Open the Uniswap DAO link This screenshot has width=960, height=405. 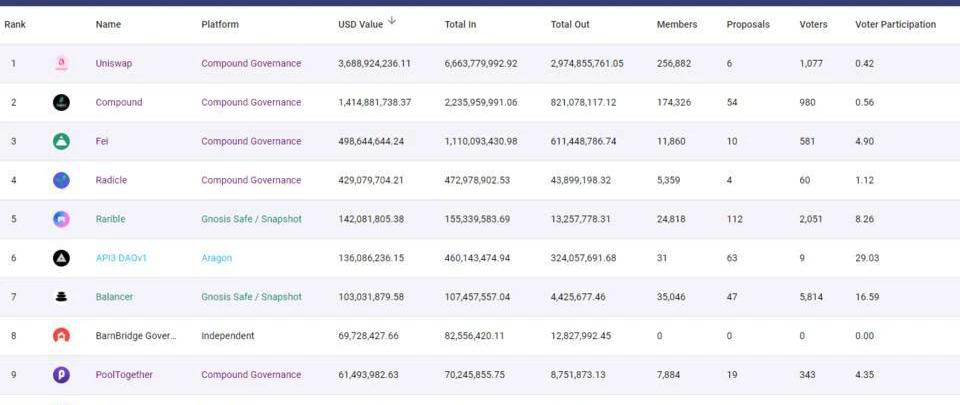[x=114, y=64]
